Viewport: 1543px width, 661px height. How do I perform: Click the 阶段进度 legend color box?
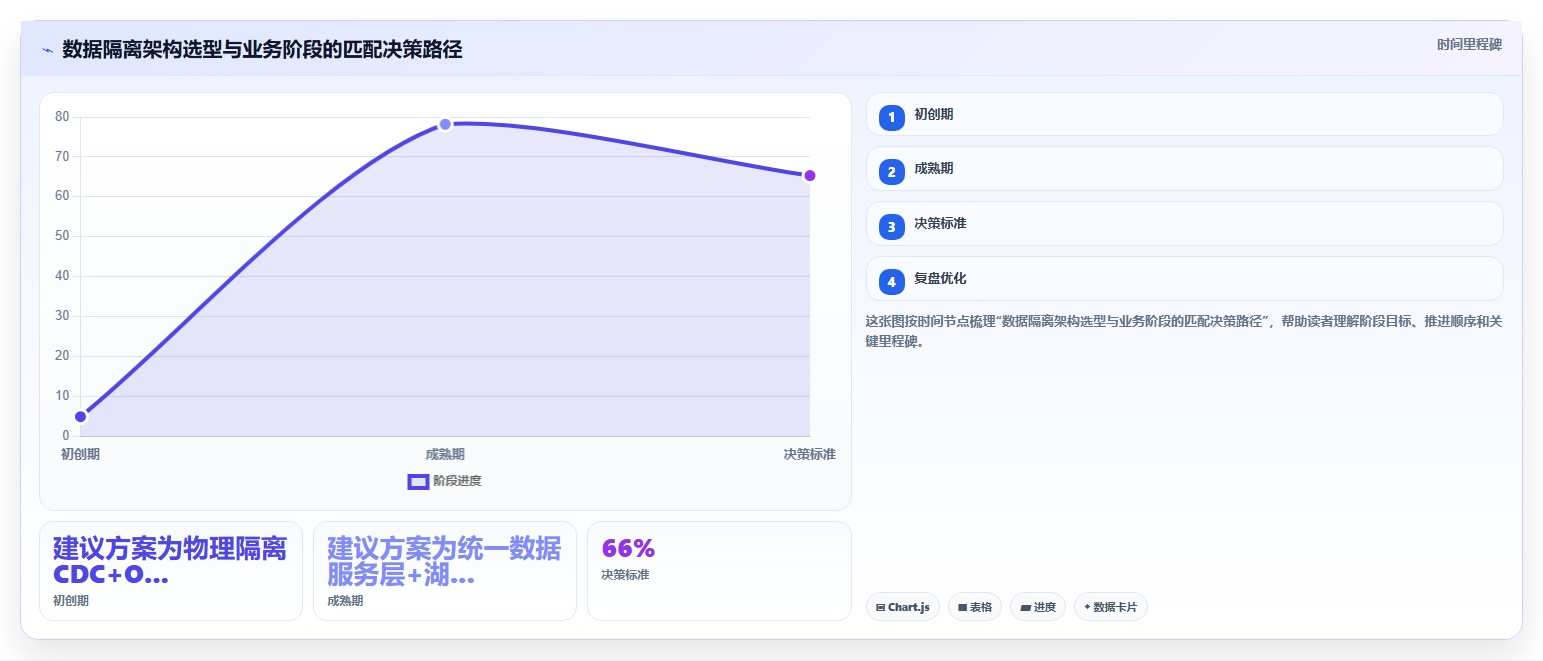[418, 481]
